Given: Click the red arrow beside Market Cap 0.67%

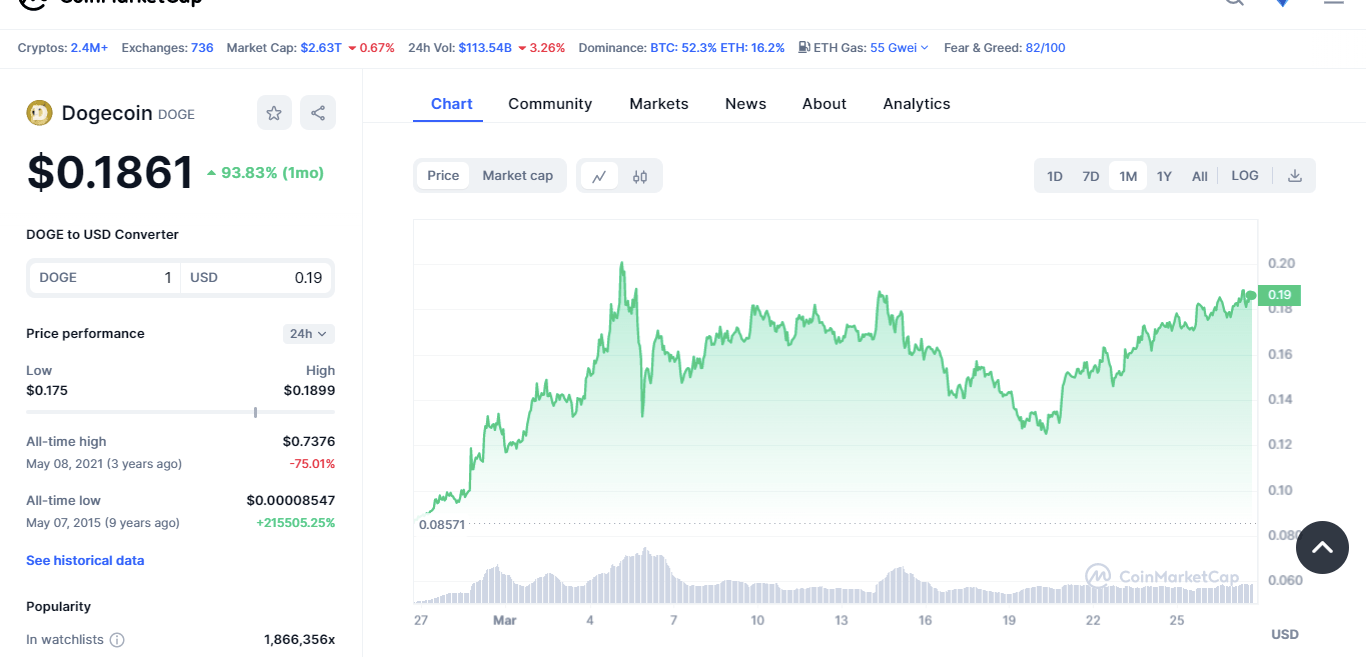Looking at the screenshot, I should (x=352, y=48).
